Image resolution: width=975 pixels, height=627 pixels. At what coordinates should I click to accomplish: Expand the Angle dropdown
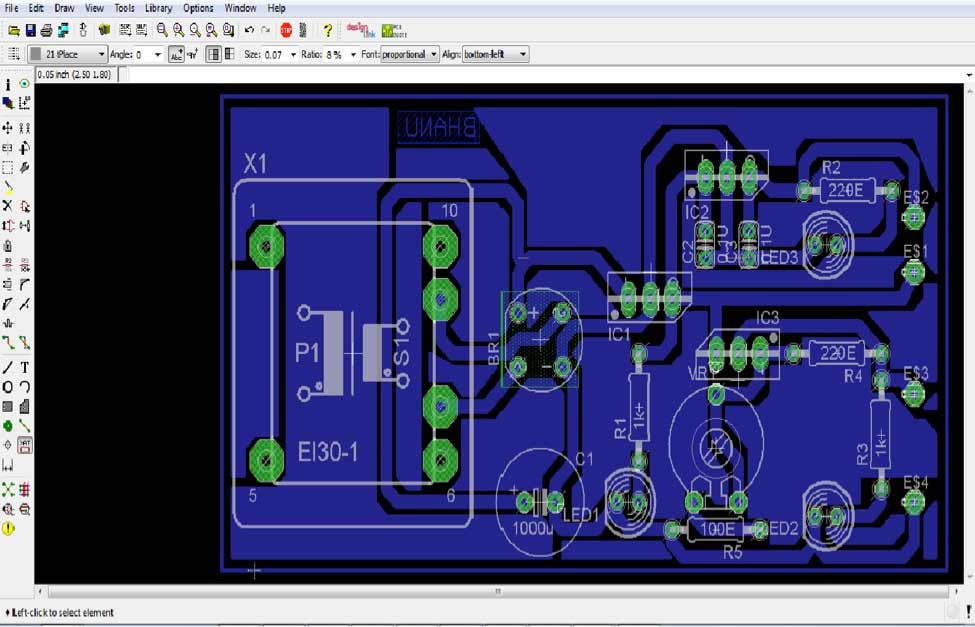[x=158, y=54]
